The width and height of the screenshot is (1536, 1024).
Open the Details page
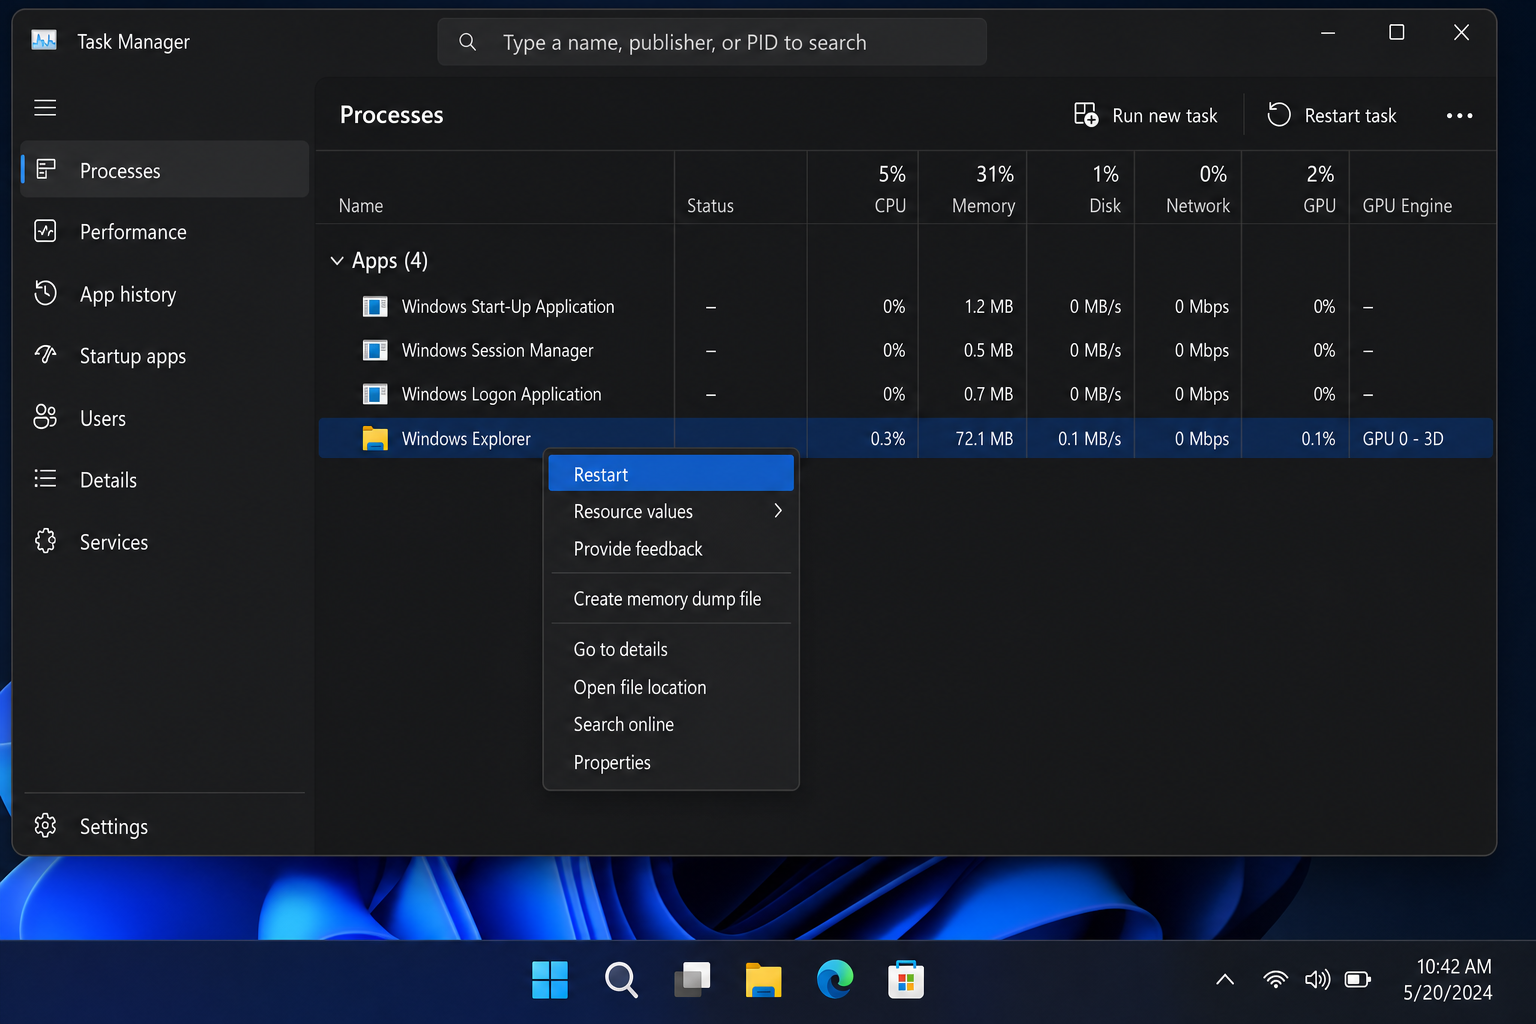164,480
